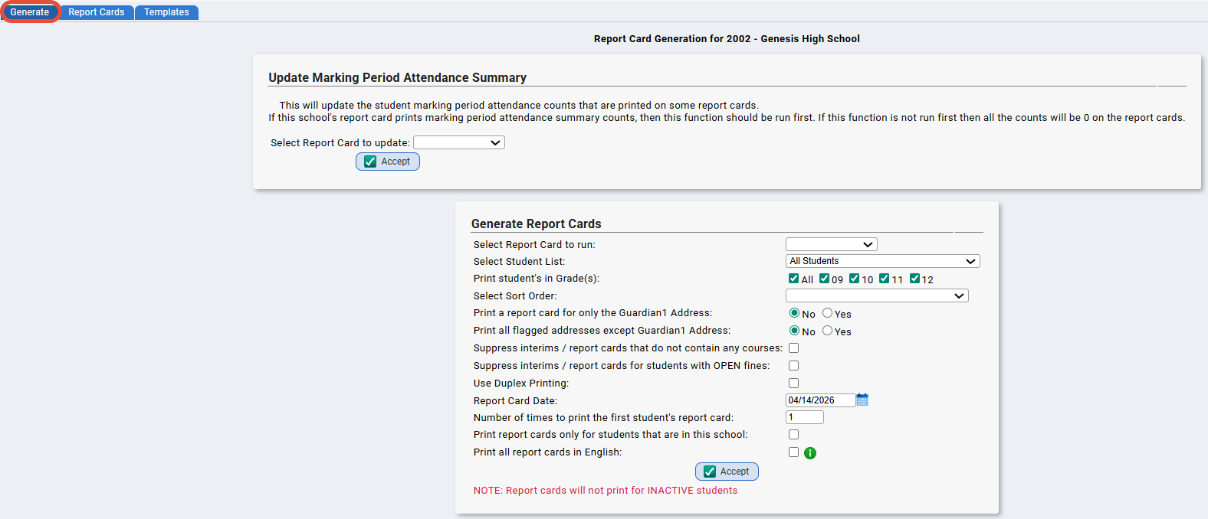The image size is (1208, 519).
Task: Uncheck the grade 10 checkbox
Action: point(854,279)
